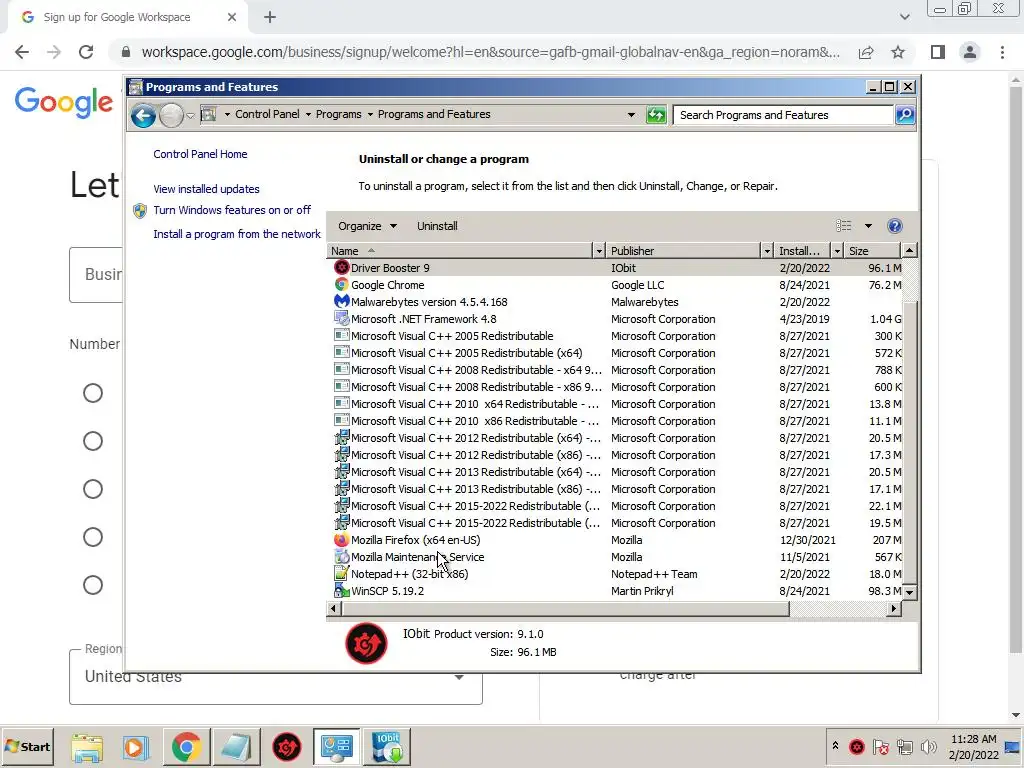Expand the Region dropdown on Google page
Image resolution: width=1024 pixels, height=768 pixels.
pyautogui.click(x=459, y=677)
